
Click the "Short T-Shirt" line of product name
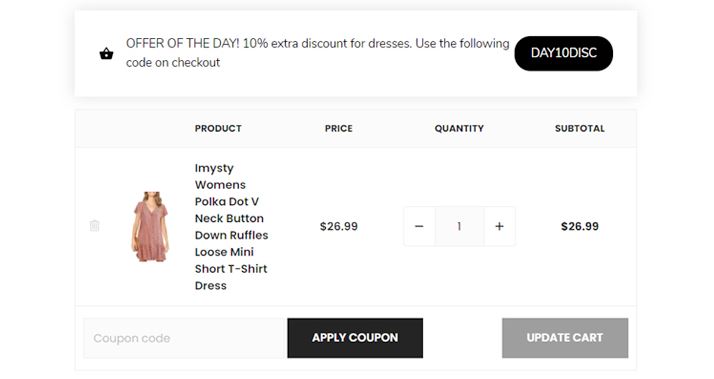coord(231,269)
